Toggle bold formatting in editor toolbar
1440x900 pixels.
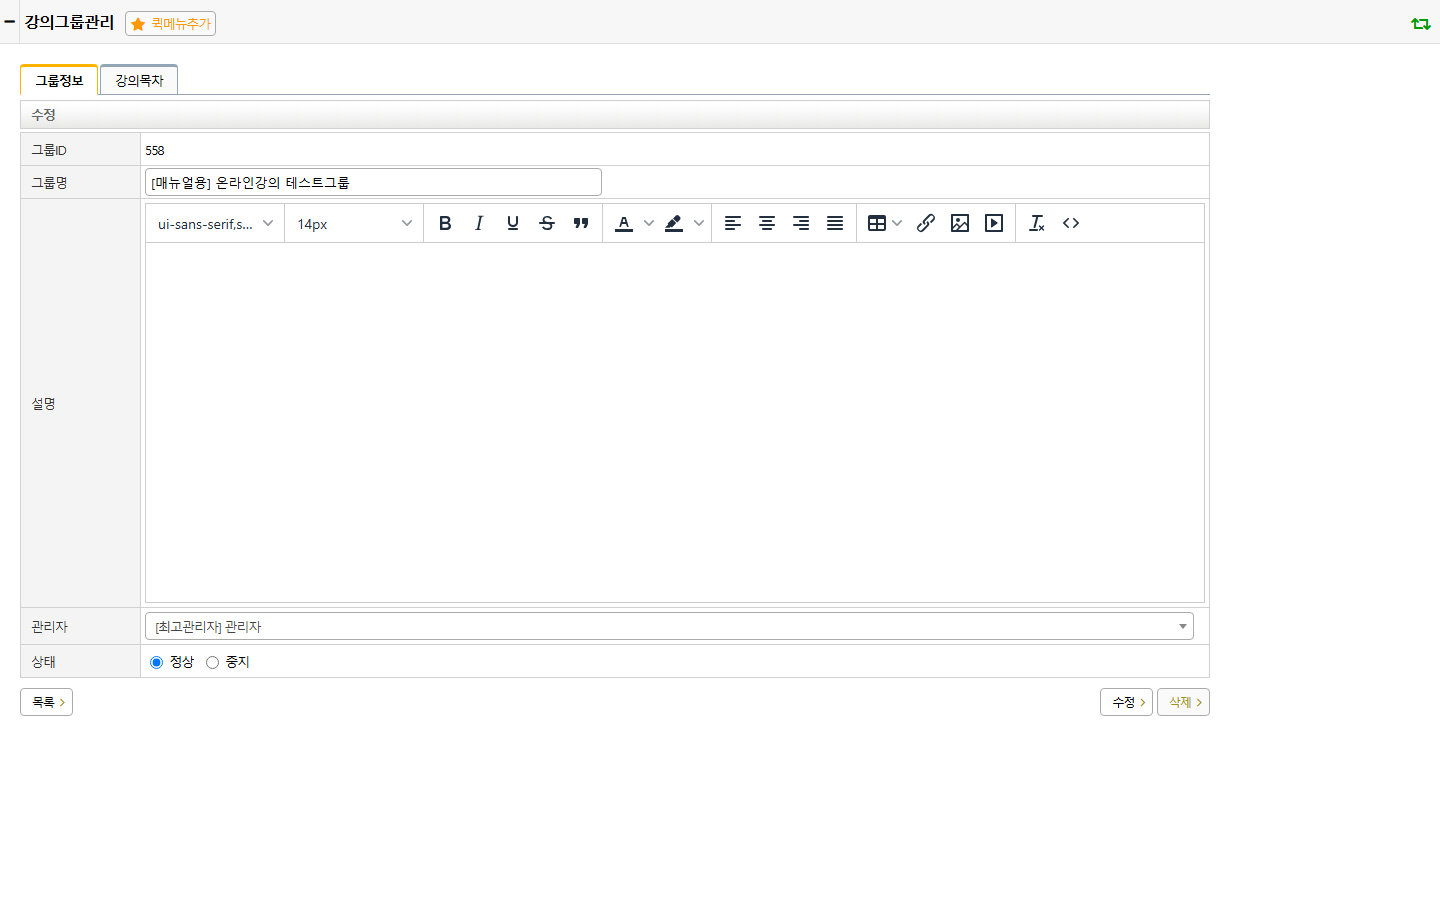(445, 223)
